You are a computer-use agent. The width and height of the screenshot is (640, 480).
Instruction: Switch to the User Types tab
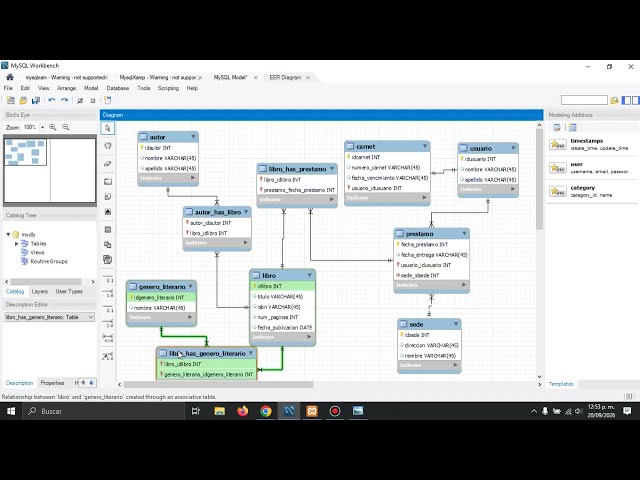tap(69, 291)
